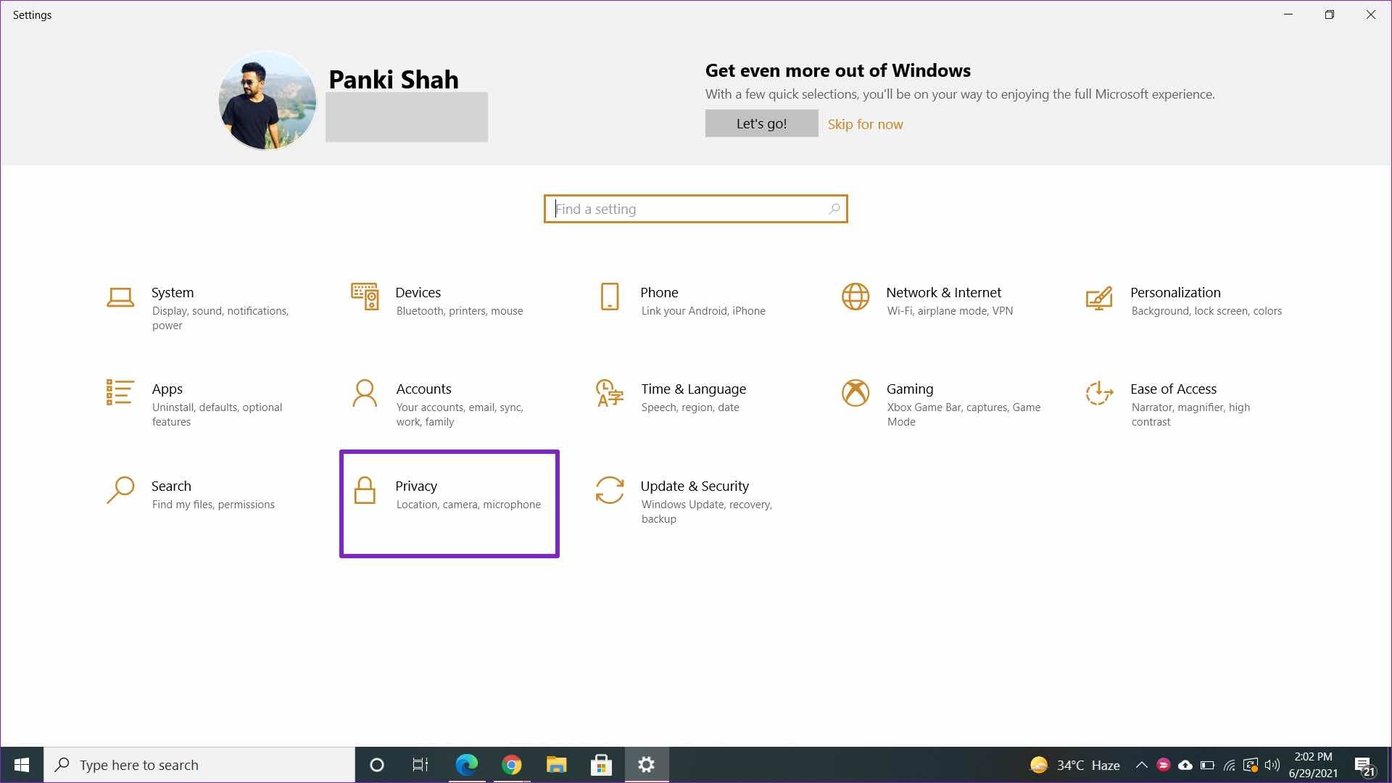Open the Wi-Fi network tray icon
Screen dimensions: 1392x783
1229,765
